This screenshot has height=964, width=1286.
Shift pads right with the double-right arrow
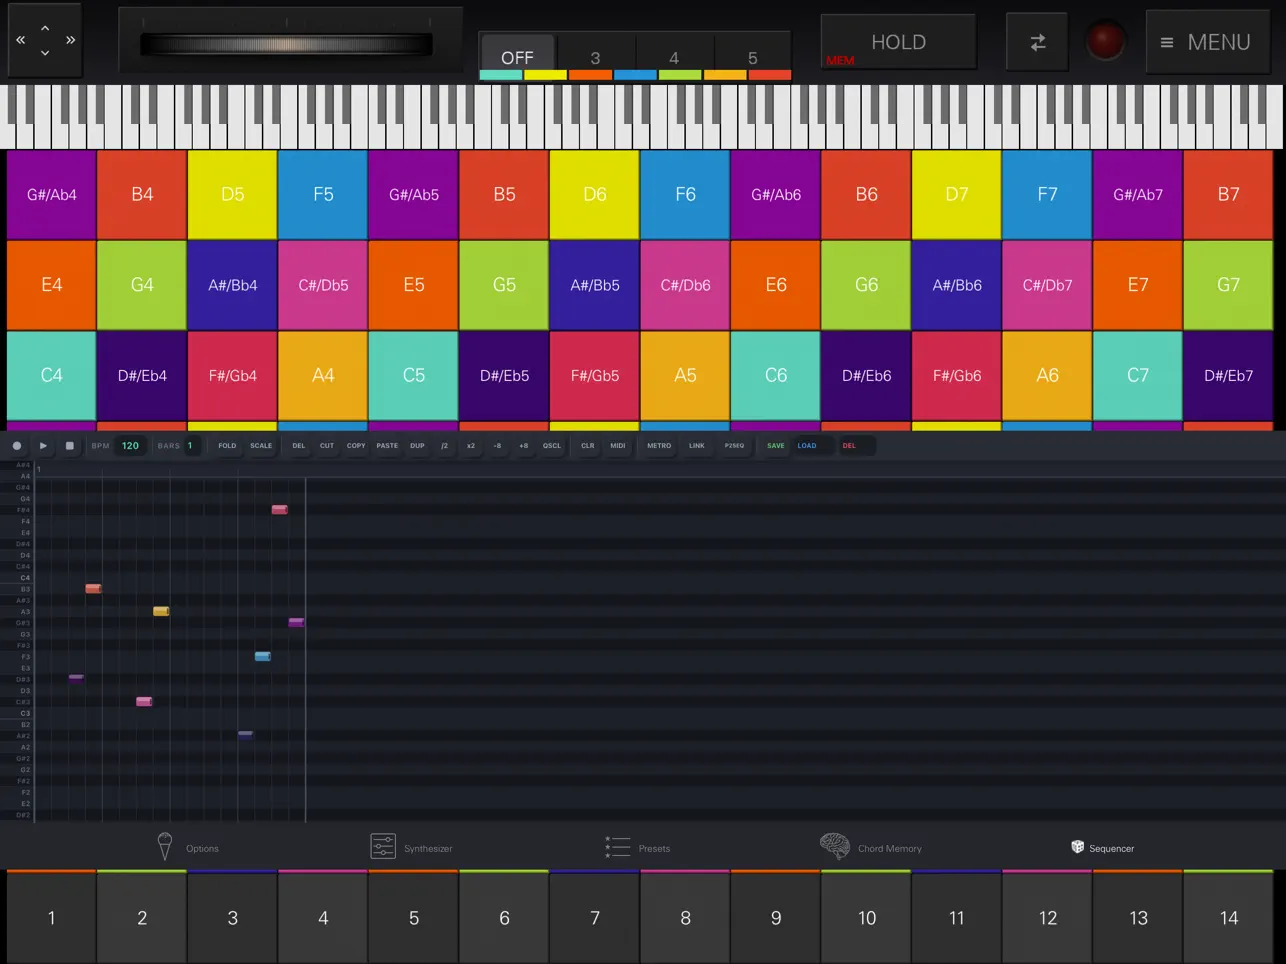coord(70,41)
